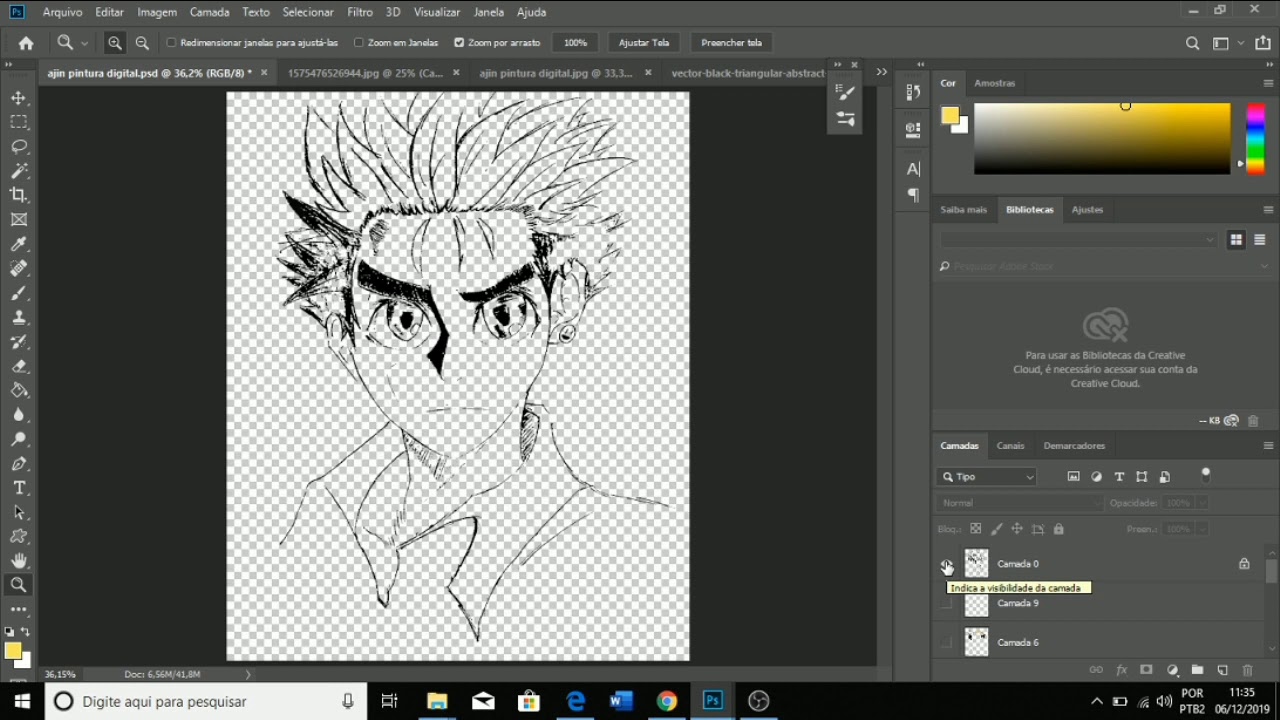
Task: Choose the Zoom In mode icon
Action: coord(115,43)
